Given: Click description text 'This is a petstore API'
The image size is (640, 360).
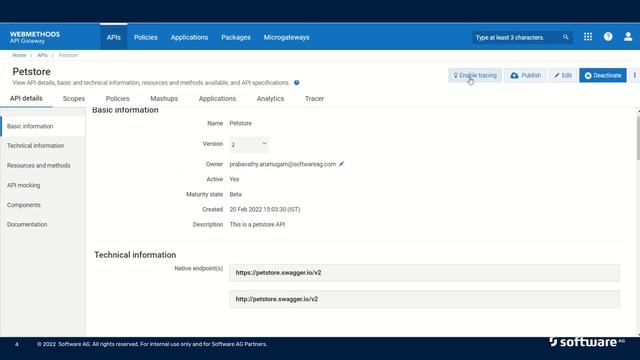Looking at the screenshot, I should pos(257,224).
